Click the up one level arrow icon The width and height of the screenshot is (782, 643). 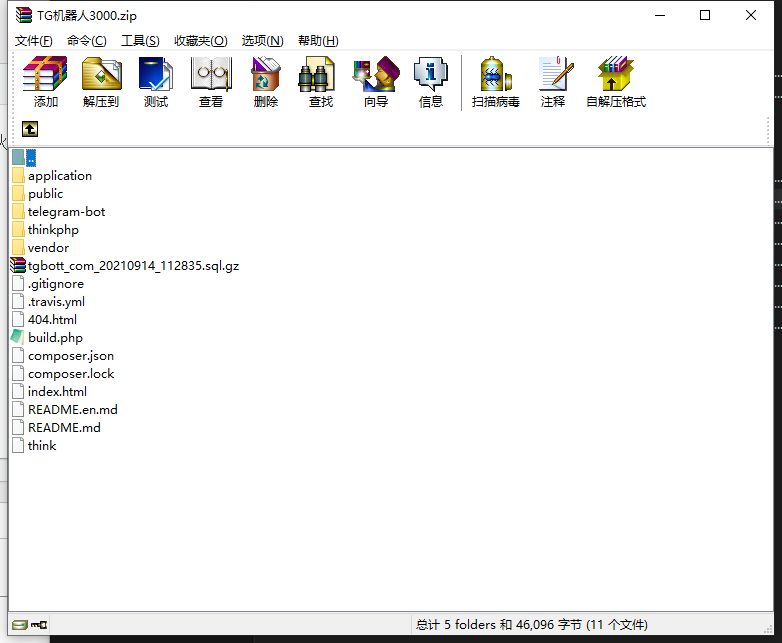[x=30, y=129]
